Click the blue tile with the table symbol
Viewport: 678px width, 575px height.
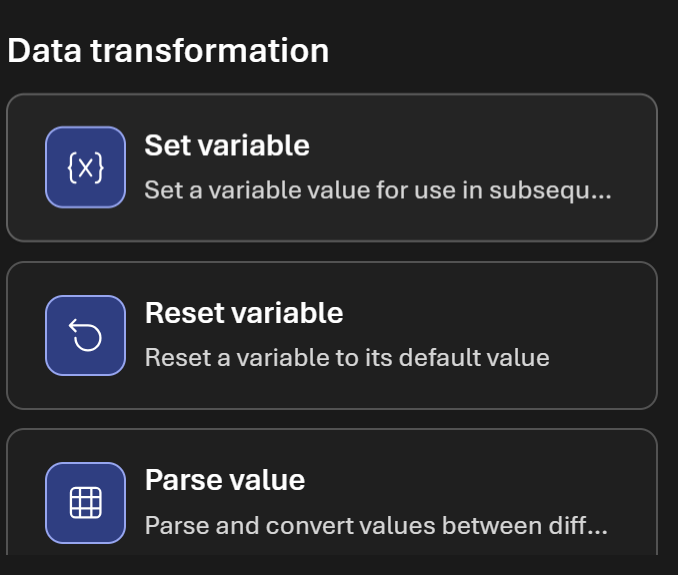click(85, 502)
